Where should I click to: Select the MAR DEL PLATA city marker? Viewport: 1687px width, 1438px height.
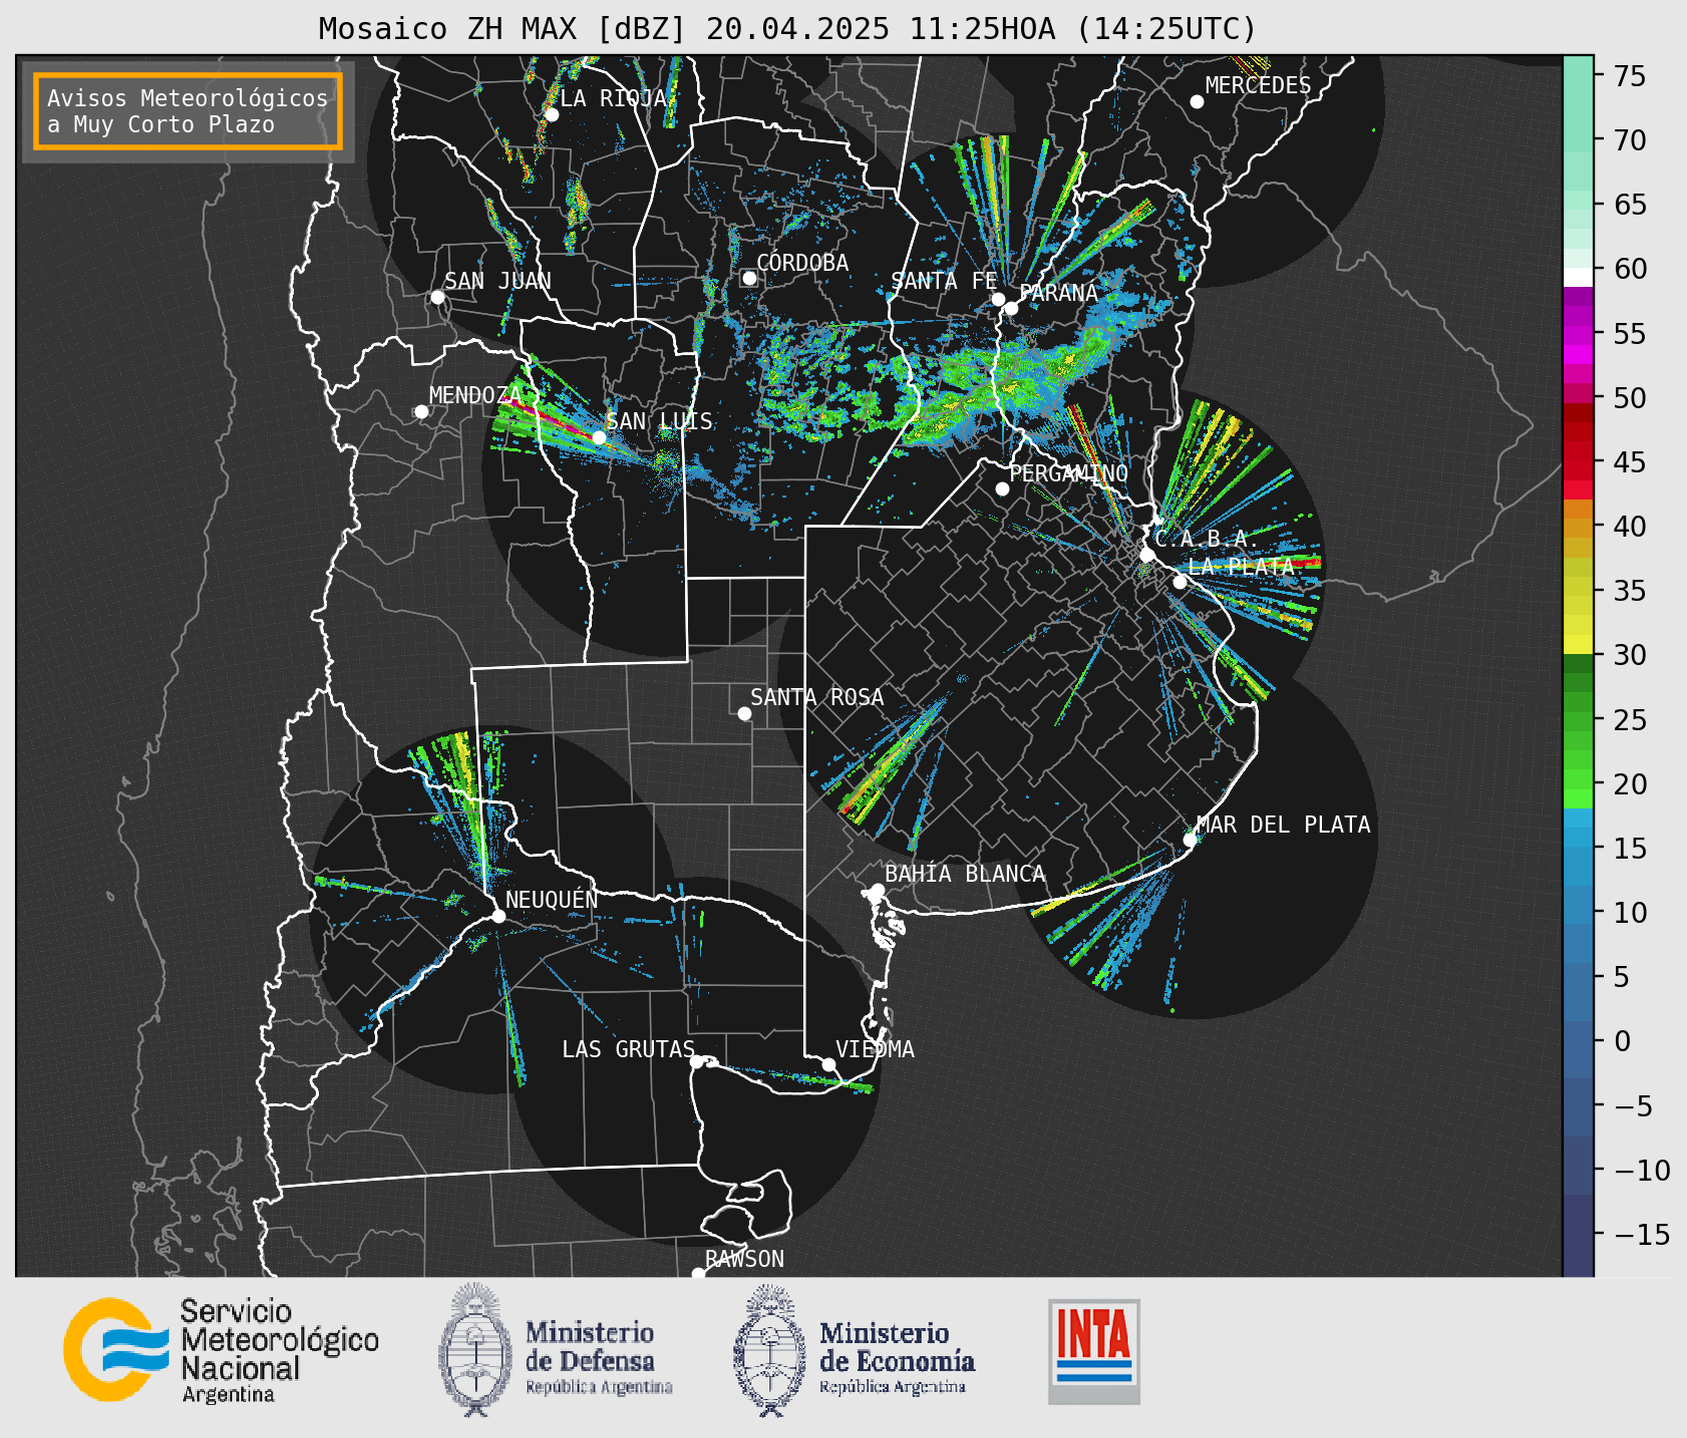pos(1190,840)
